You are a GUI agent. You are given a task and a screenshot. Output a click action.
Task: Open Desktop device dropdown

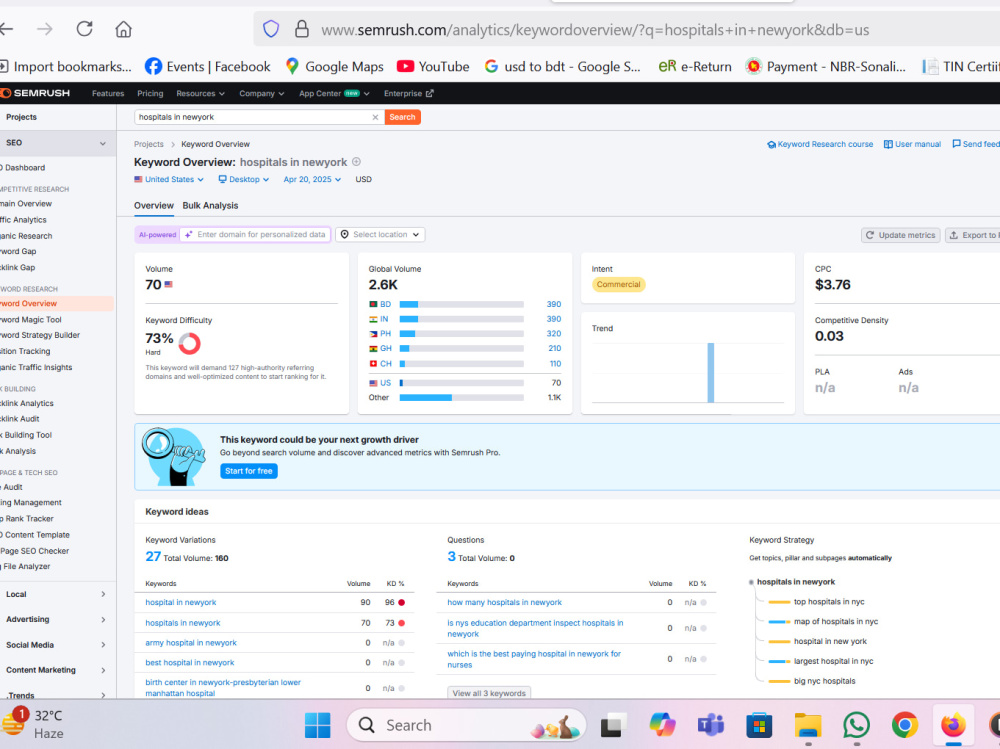pos(244,179)
